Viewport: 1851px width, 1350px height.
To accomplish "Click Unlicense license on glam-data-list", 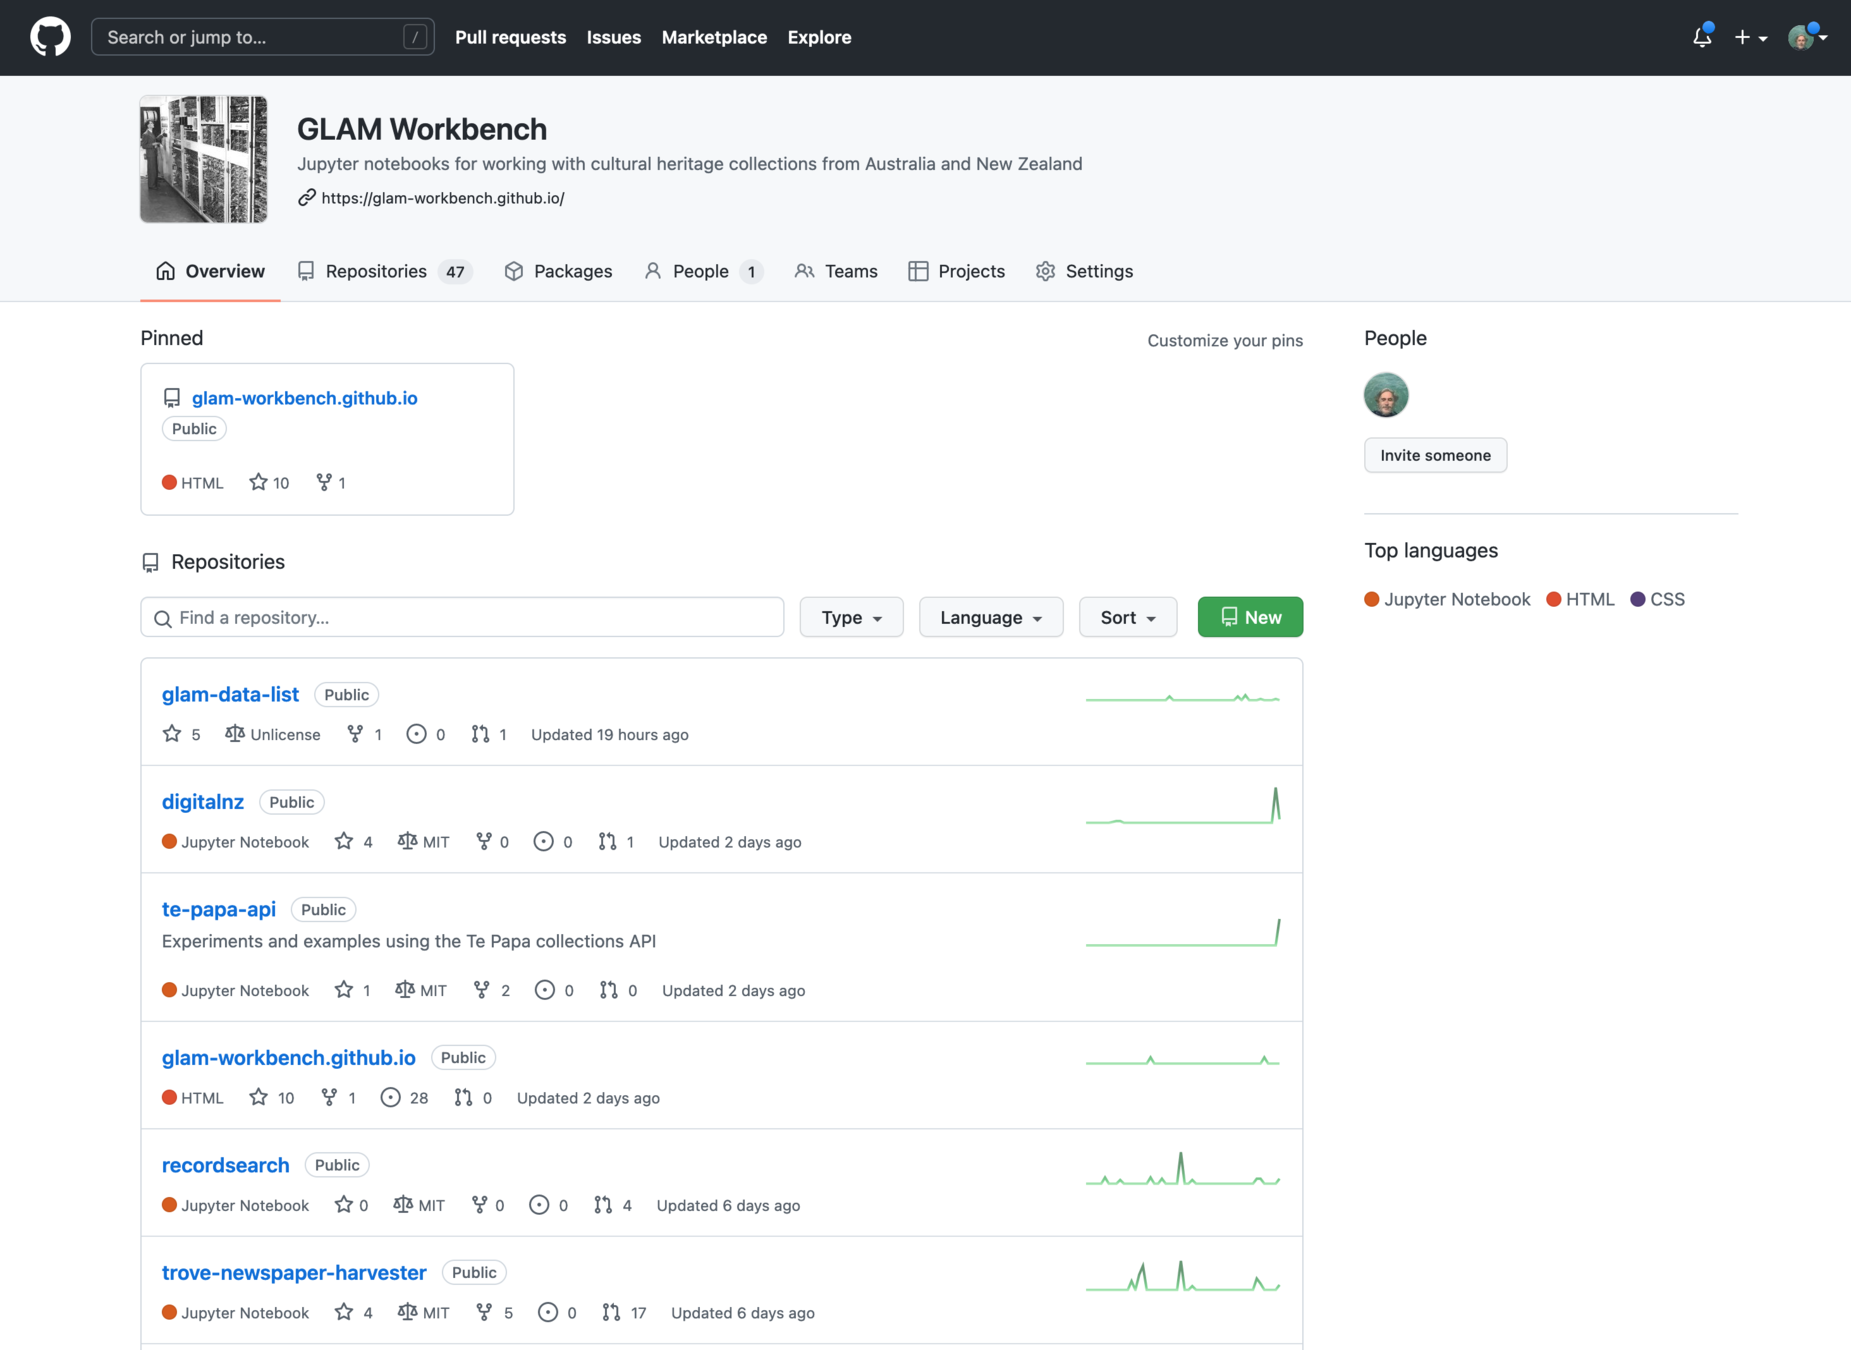I will [273, 734].
